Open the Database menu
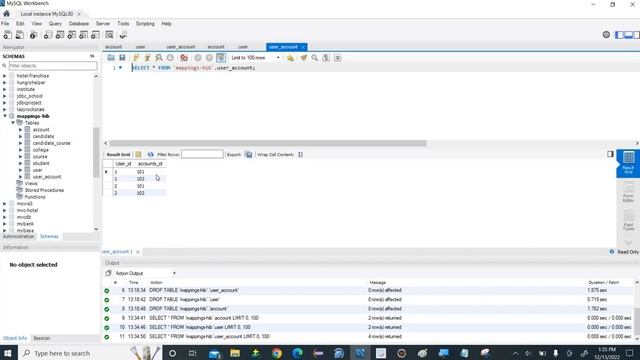This screenshot has height=360, width=640. coord(79,24)
